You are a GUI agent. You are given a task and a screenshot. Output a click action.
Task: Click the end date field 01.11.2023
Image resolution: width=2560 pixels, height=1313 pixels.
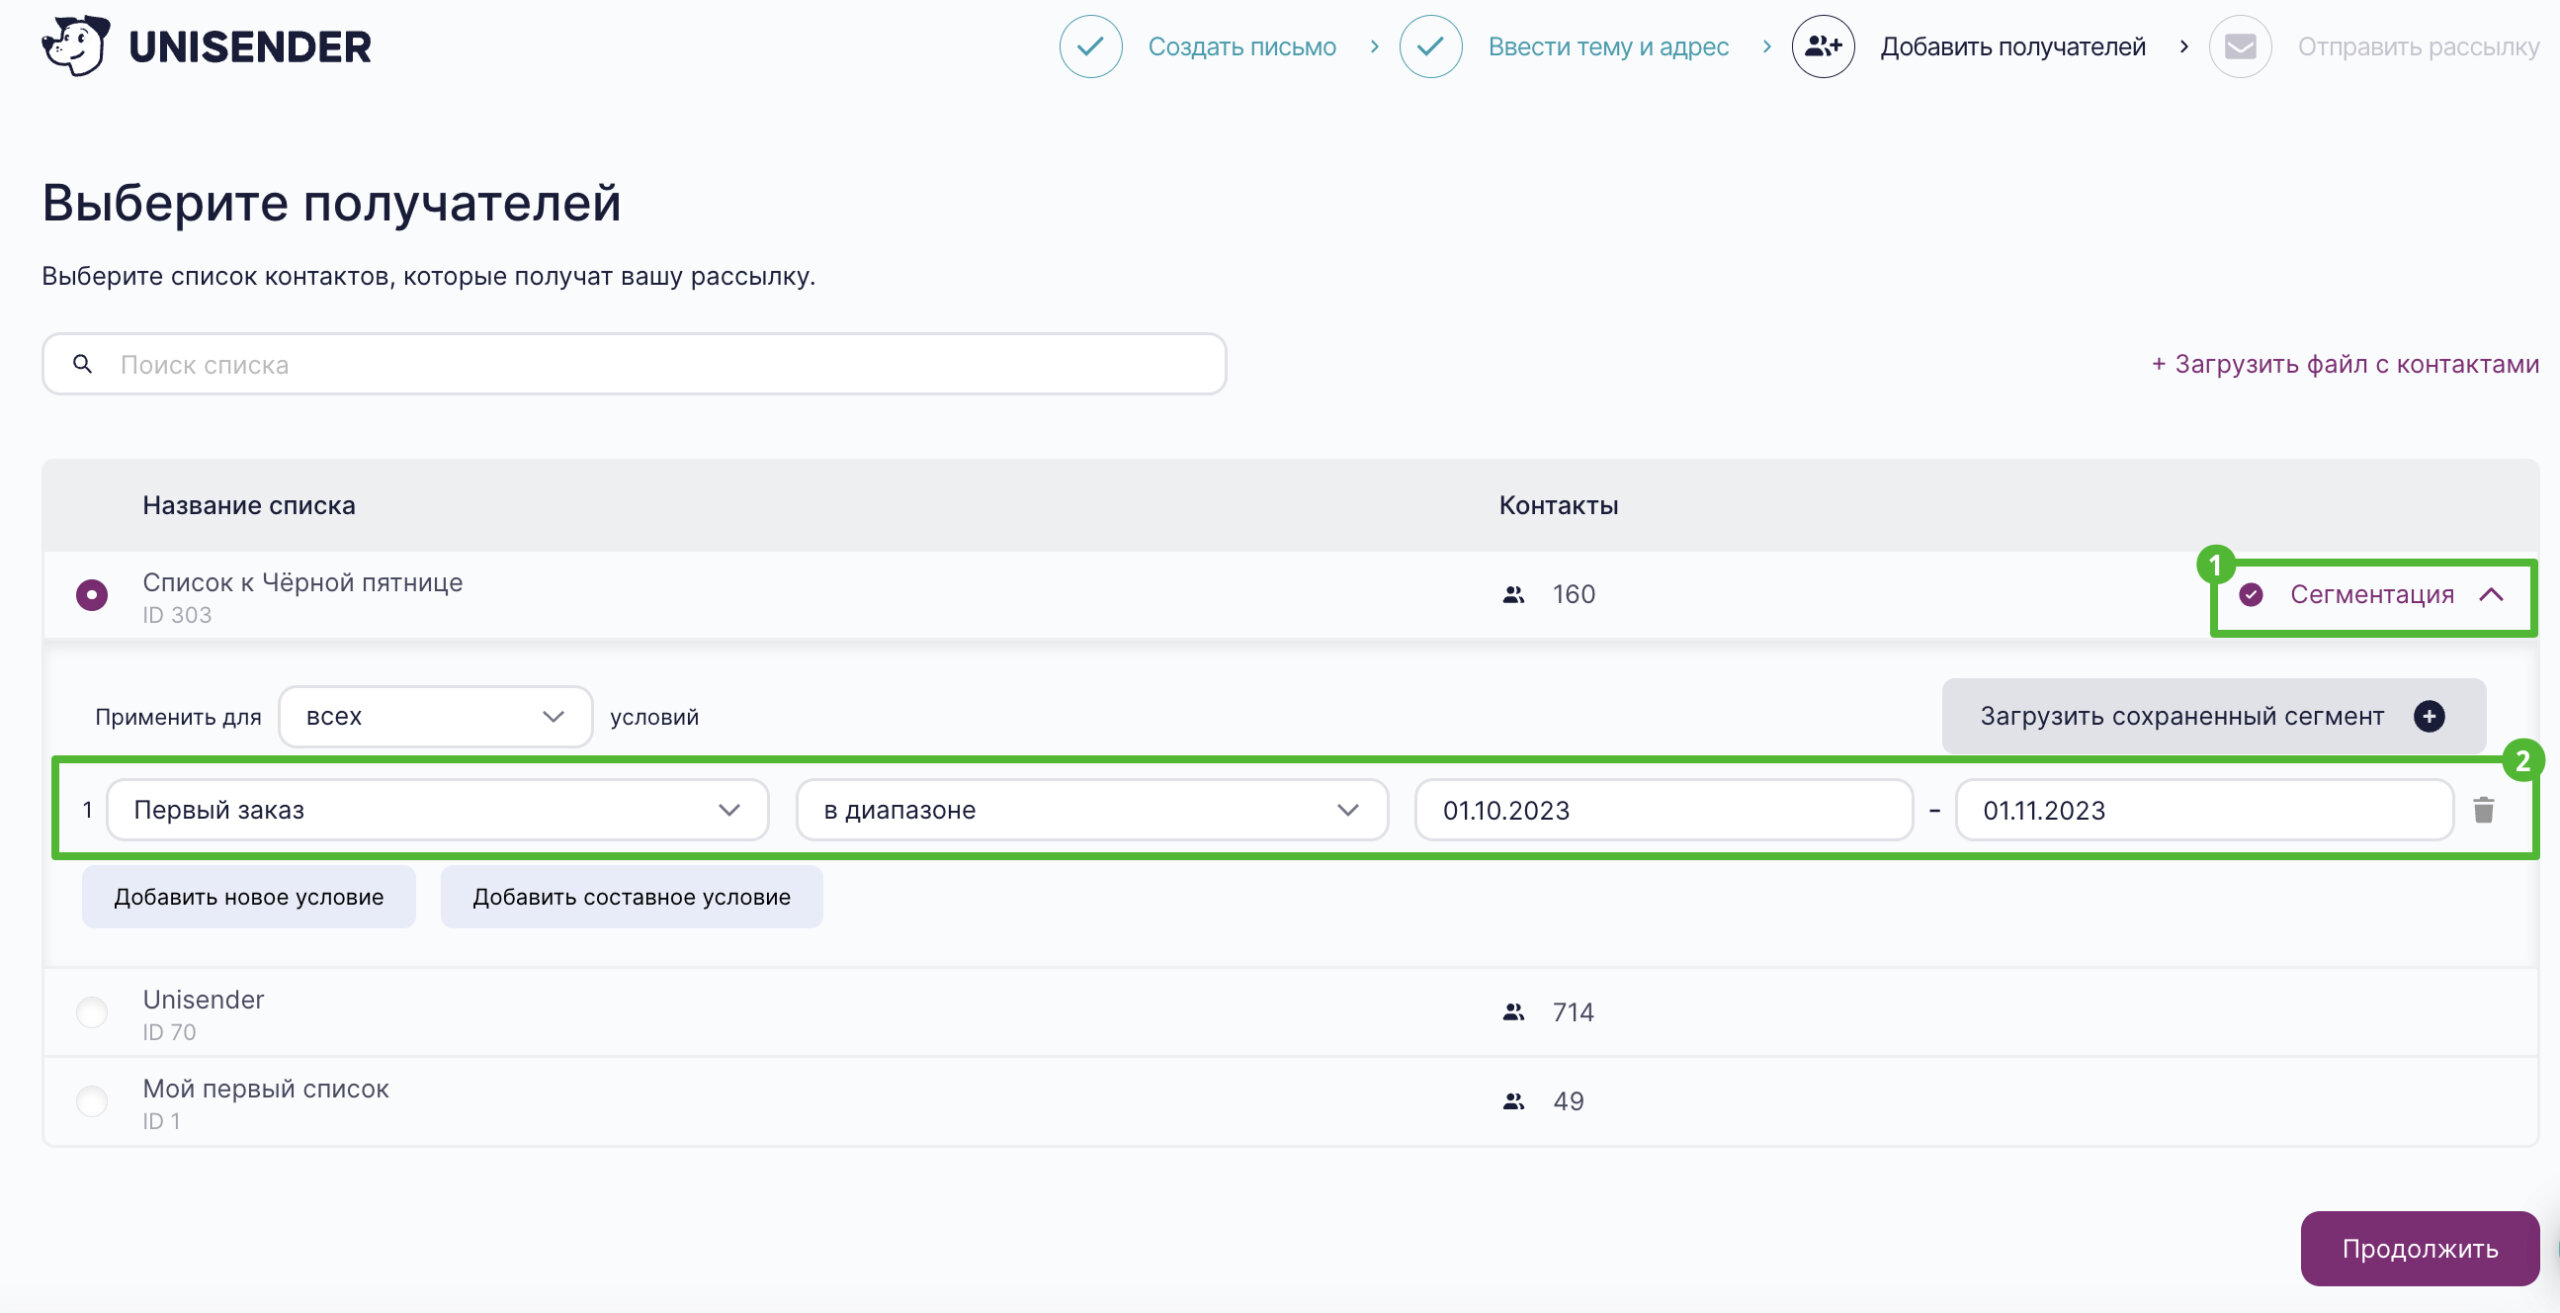2204,810
